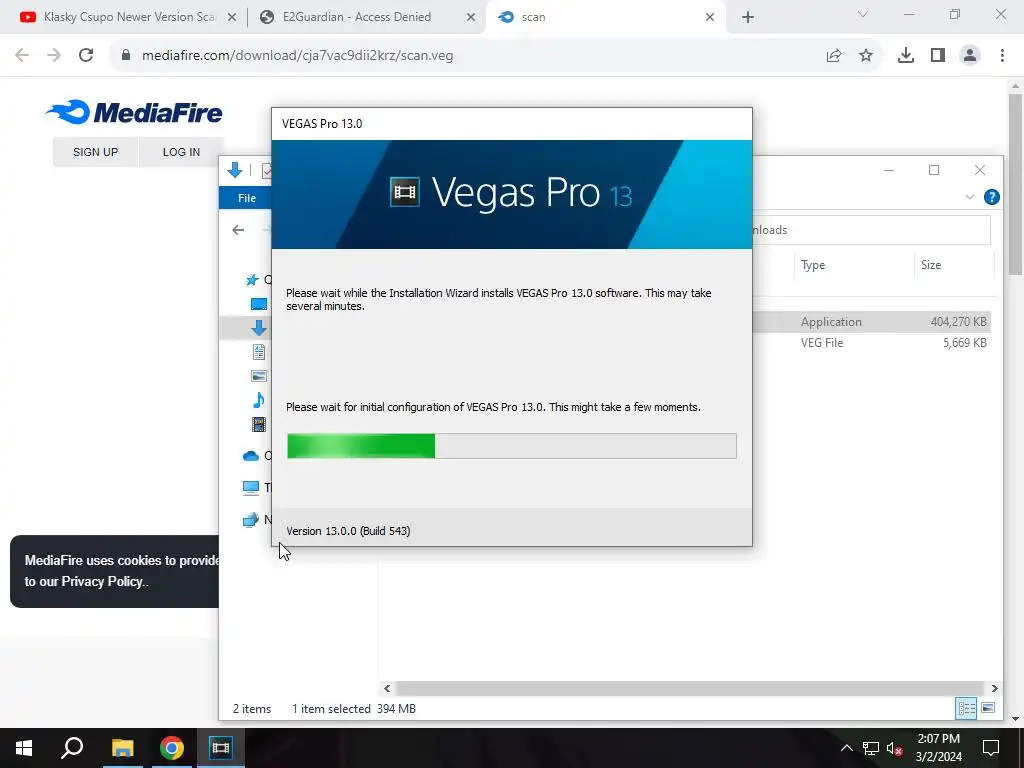Open Chrome from taskbar
The height and width of the screenshot is (768, 1024).
click(172, 748)
